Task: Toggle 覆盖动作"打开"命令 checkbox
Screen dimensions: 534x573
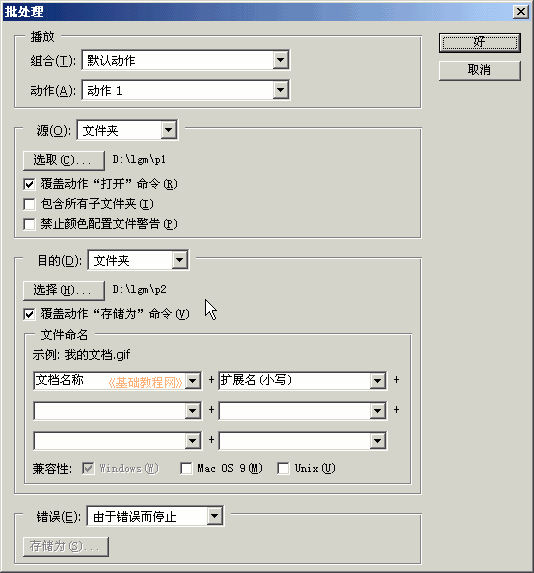Action: [29, 184]
